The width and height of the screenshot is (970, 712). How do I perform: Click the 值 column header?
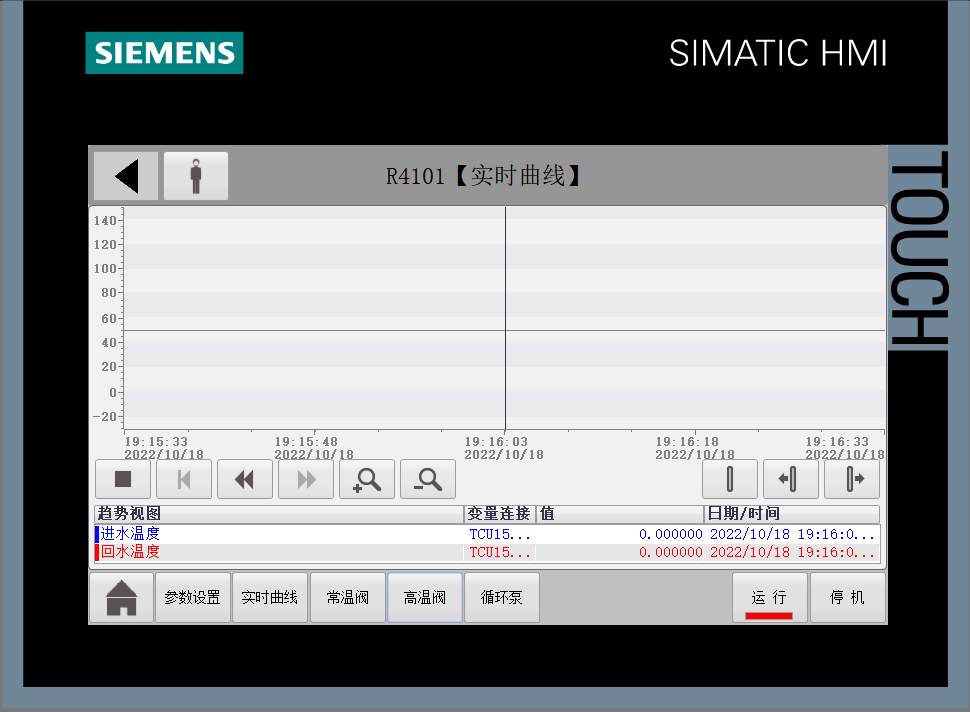coord(620,514)
